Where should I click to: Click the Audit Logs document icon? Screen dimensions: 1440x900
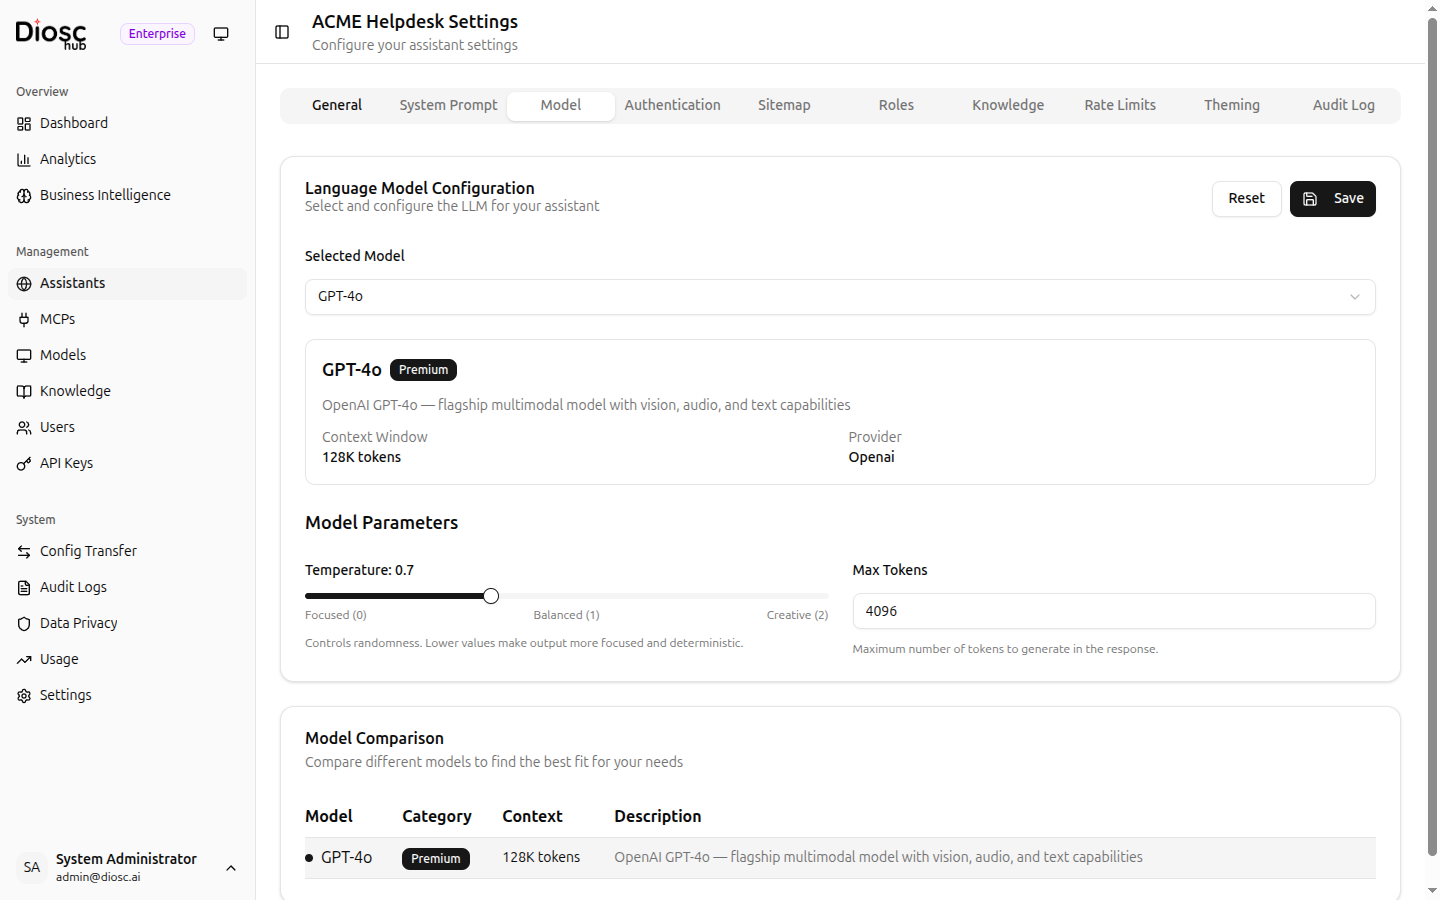point(24,588)
